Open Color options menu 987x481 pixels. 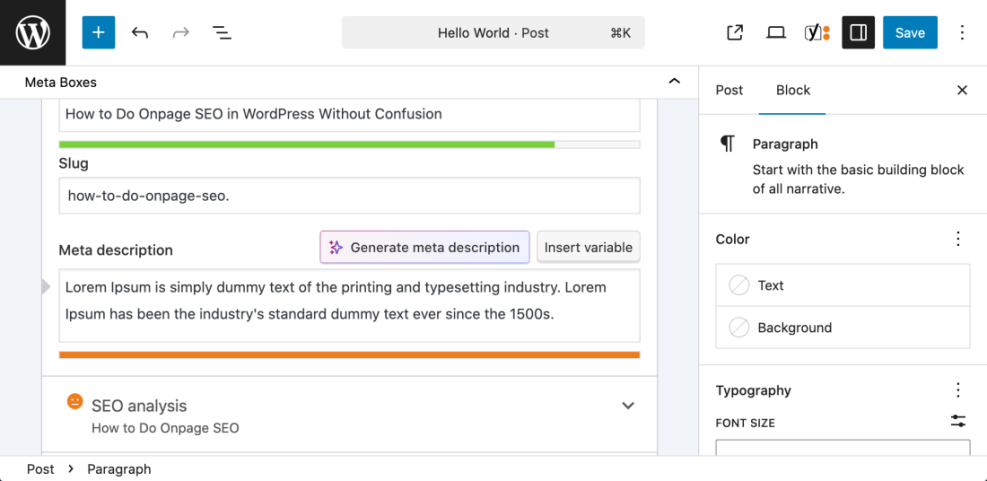click(958, 239)
